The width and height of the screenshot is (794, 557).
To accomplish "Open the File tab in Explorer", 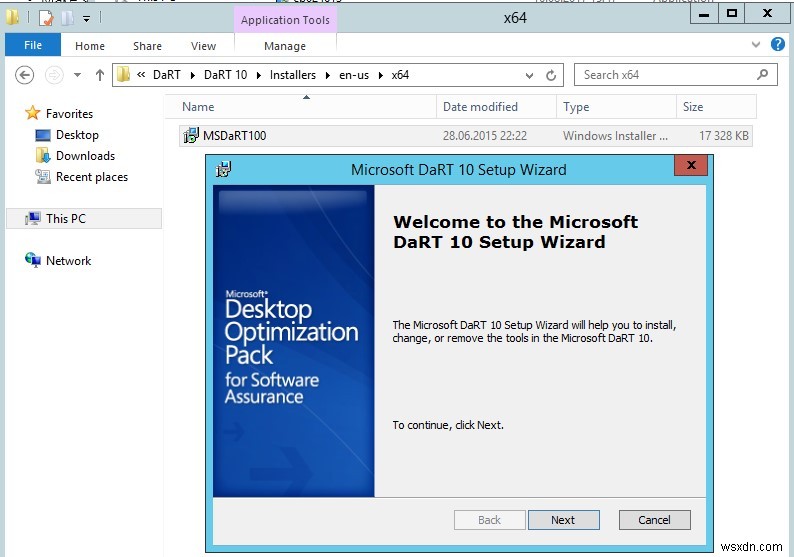I will pyautogui.click(x=33, y=45).
